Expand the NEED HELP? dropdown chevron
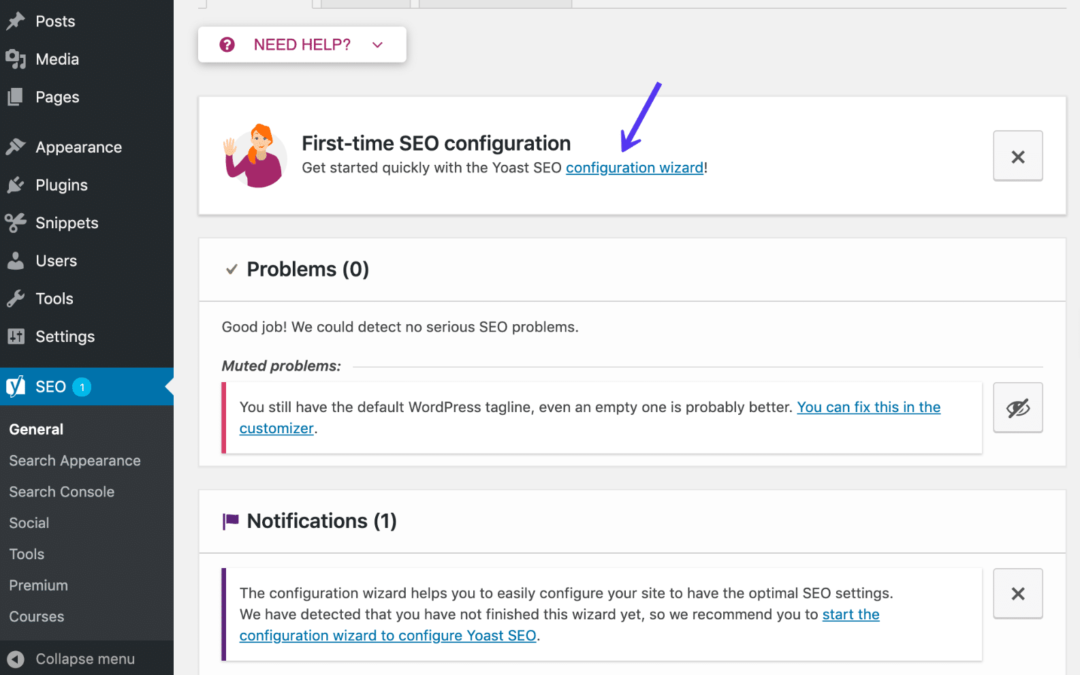The image size is (1080, 675). pyautogui.click(x=377, y=45)
